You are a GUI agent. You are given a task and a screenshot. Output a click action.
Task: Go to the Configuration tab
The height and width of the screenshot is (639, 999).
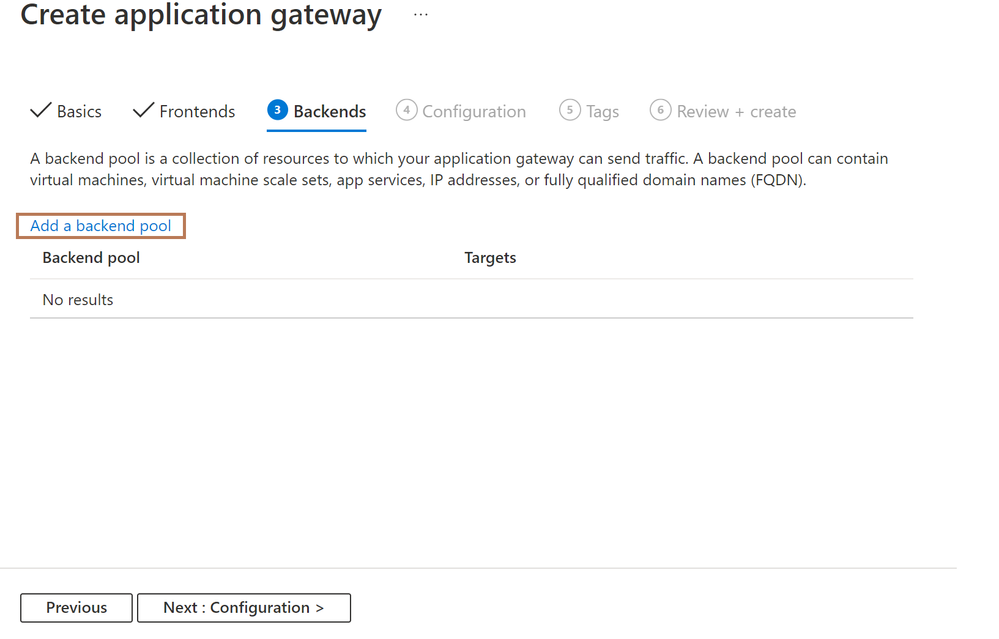click(x=474, y=111)
